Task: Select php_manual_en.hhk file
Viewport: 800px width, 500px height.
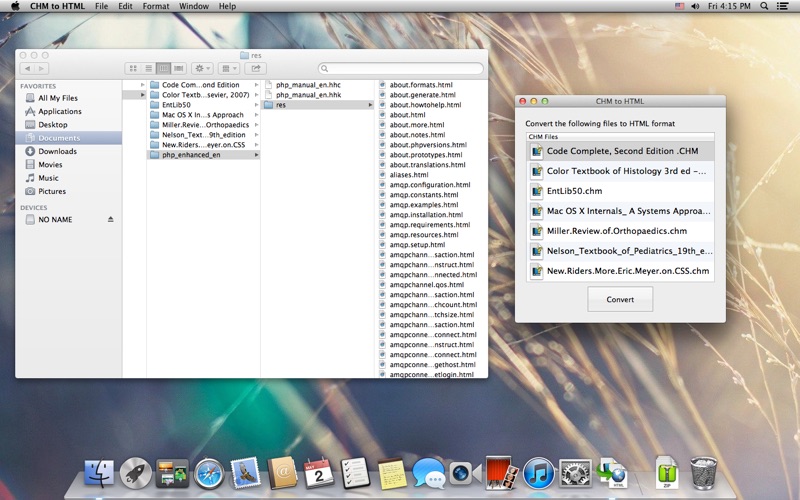Action: pos(308,95)
